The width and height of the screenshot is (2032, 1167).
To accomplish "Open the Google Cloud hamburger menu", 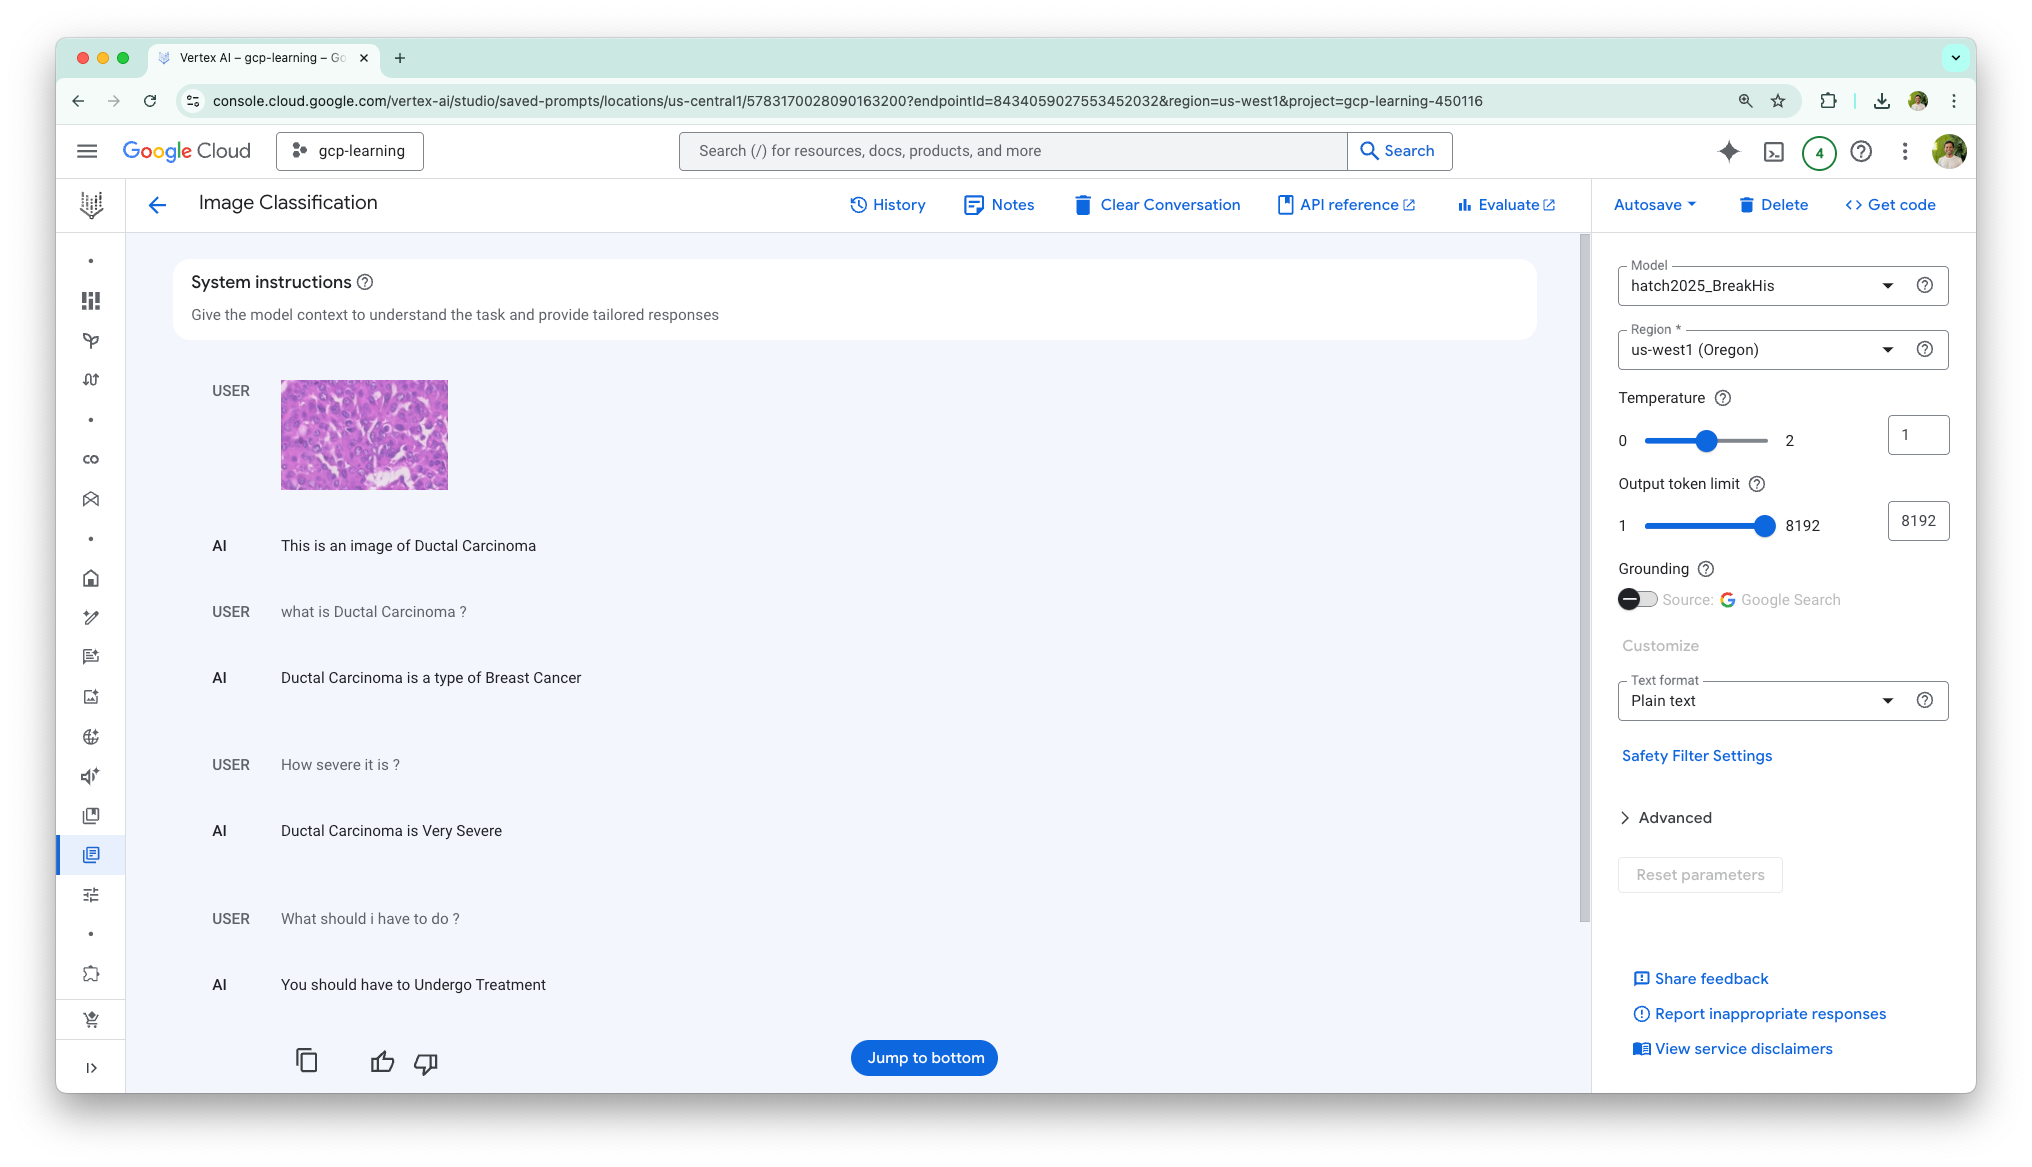I will (x=87, y=151).
